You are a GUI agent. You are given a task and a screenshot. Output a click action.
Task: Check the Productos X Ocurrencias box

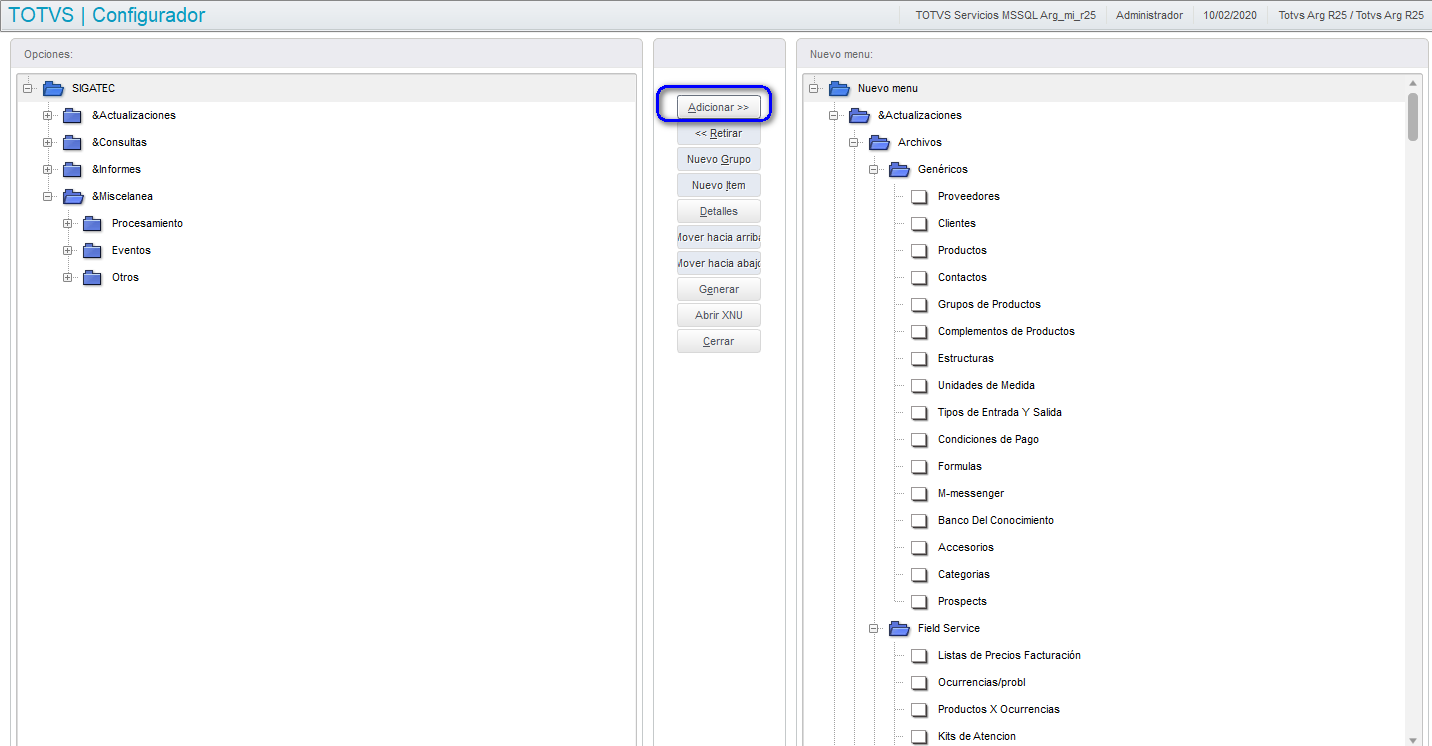click(x=919, y=710)
